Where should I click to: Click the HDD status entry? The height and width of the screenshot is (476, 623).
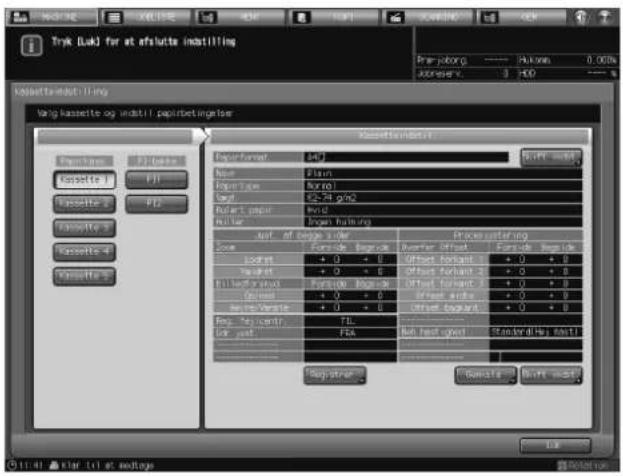click(x=568, y=74)
